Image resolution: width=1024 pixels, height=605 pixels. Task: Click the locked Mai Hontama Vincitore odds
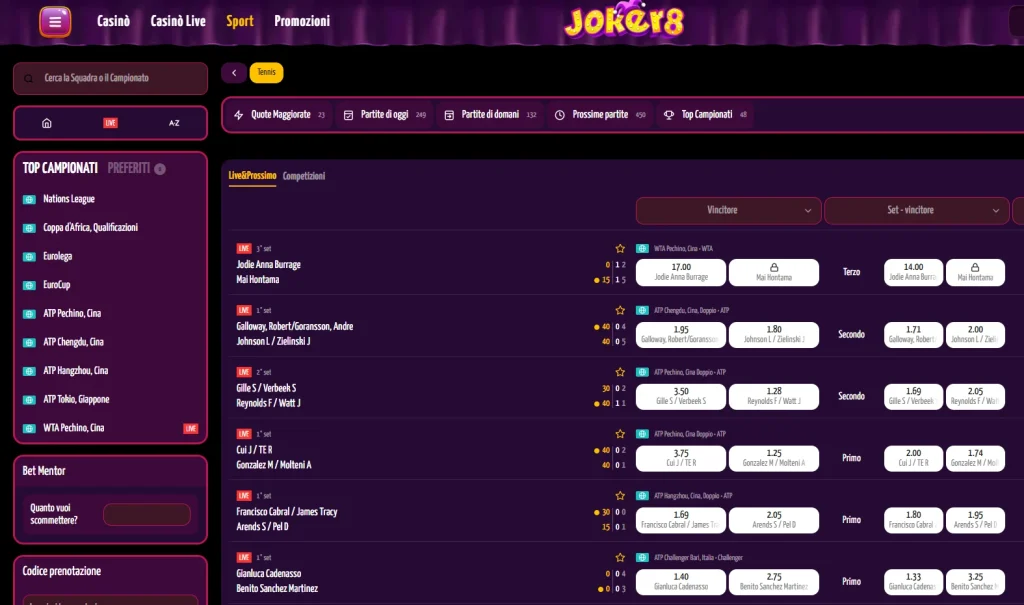(774, 272)
